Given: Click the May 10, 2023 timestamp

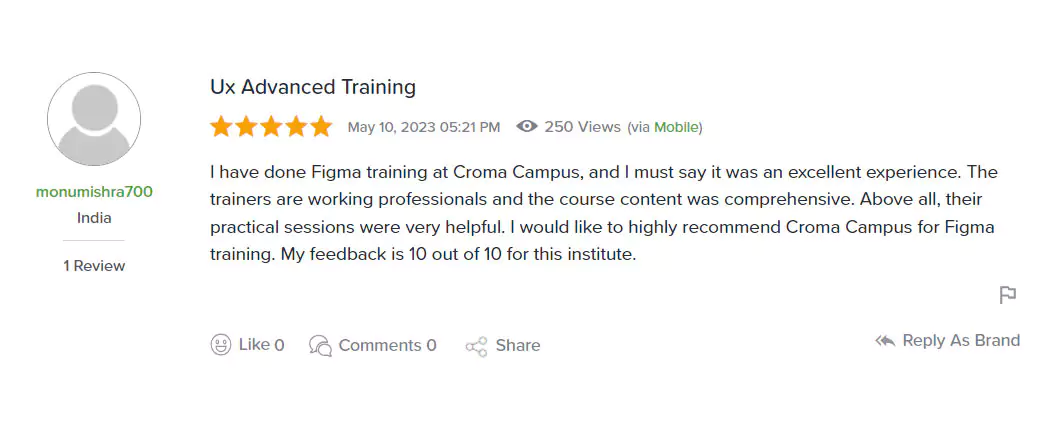Looking at the screenshot, I should (423, 127).
